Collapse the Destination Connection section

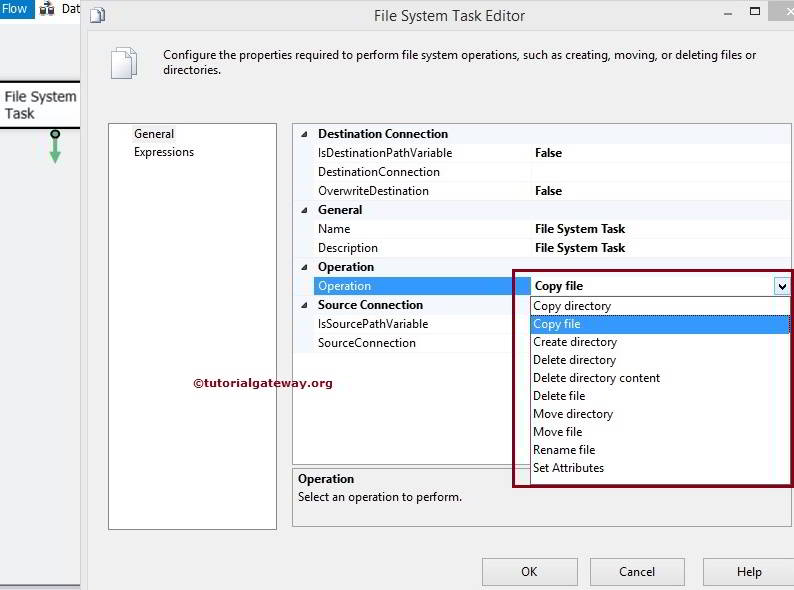click(304, 134)
